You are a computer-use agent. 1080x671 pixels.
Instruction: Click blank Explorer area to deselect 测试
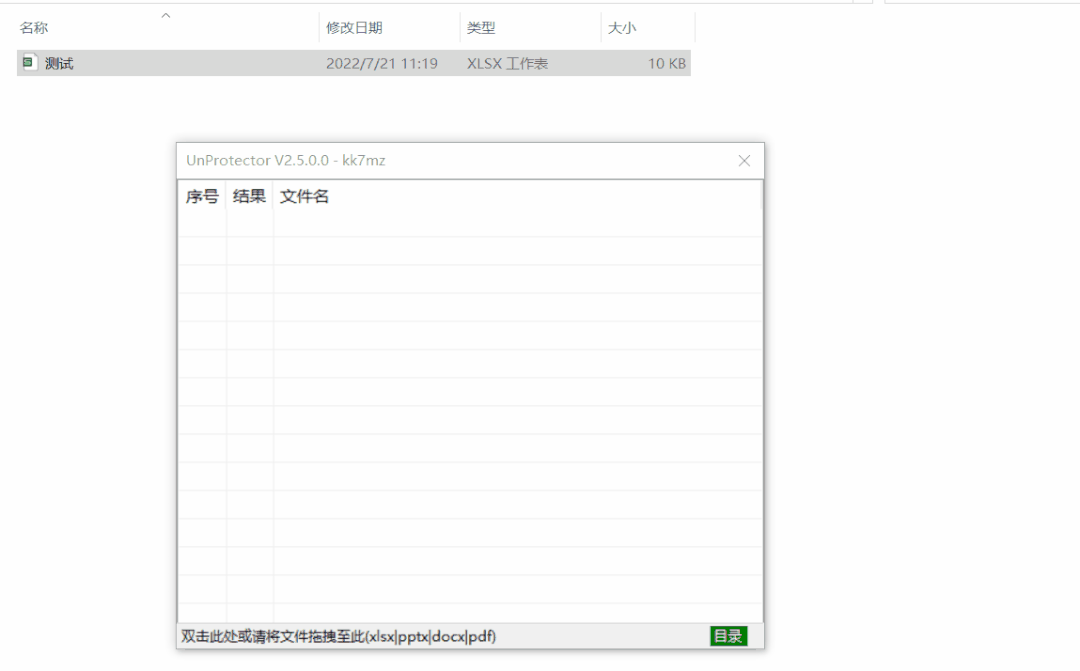coord(900,300)
